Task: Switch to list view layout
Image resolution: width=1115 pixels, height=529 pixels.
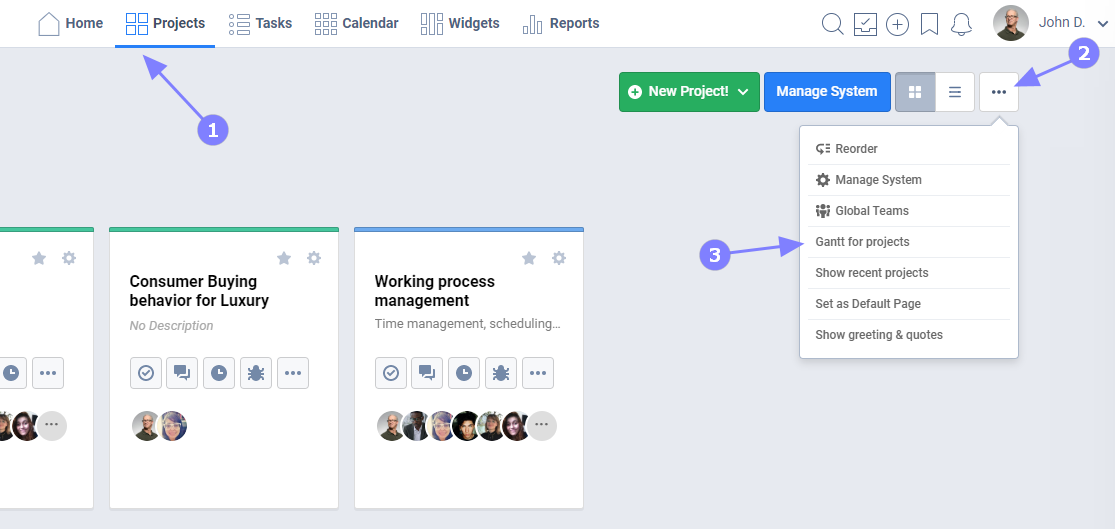Action: (955, 92)
